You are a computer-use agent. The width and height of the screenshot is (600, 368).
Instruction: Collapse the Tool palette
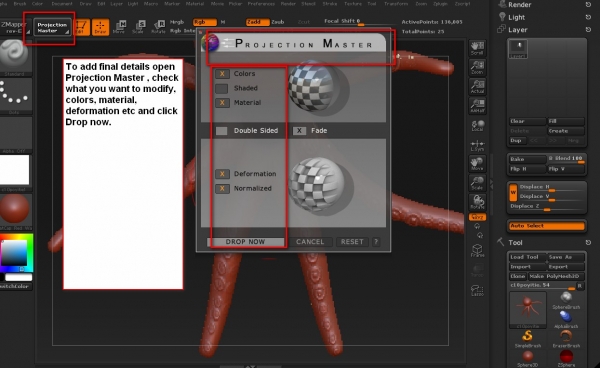coord(515,243)
